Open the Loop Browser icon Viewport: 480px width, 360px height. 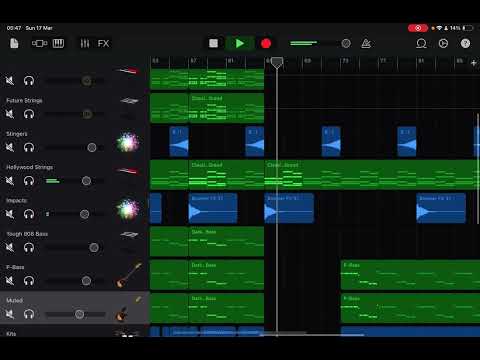click(x=421, y=43)
